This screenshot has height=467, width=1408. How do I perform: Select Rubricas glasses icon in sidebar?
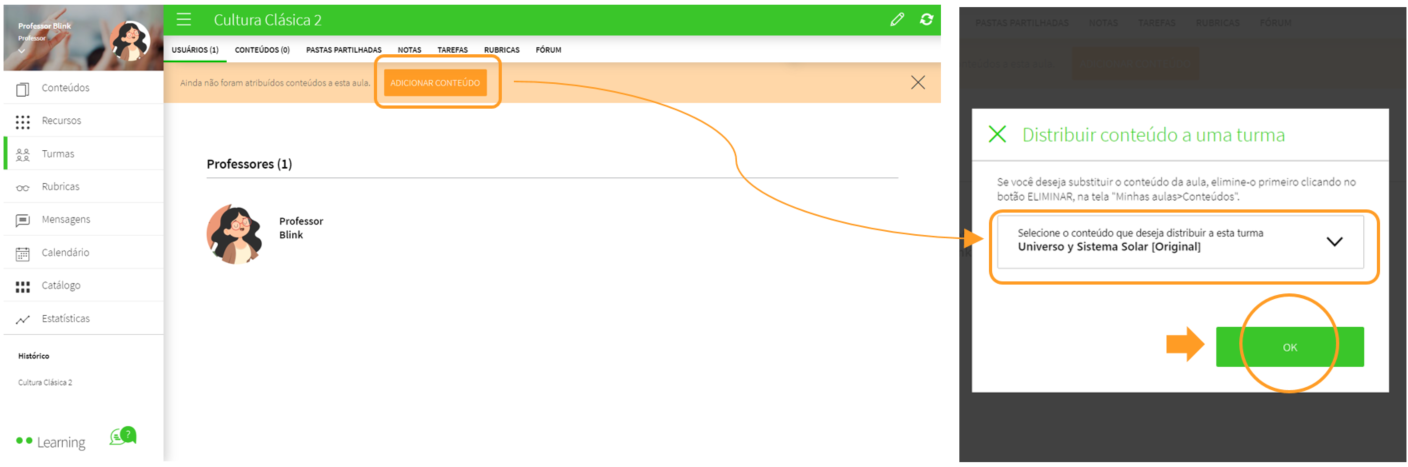[23, 187]
